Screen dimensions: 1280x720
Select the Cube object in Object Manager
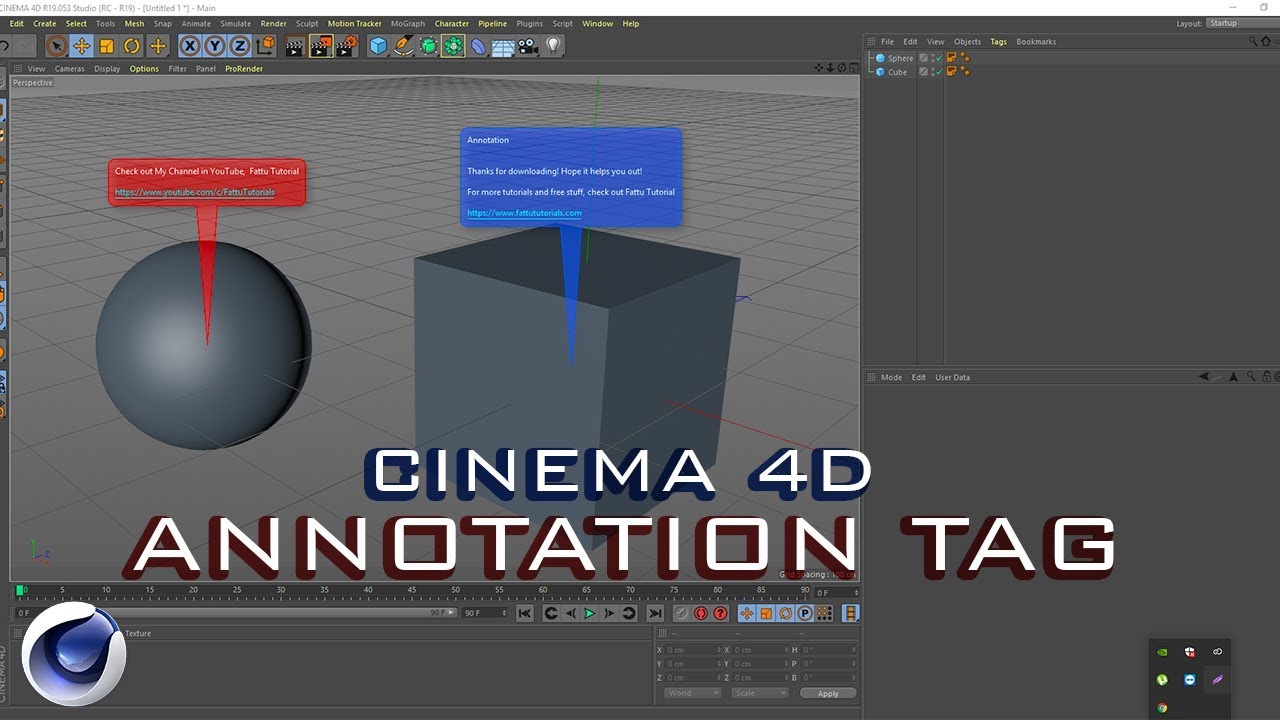(x=897, y=72)
